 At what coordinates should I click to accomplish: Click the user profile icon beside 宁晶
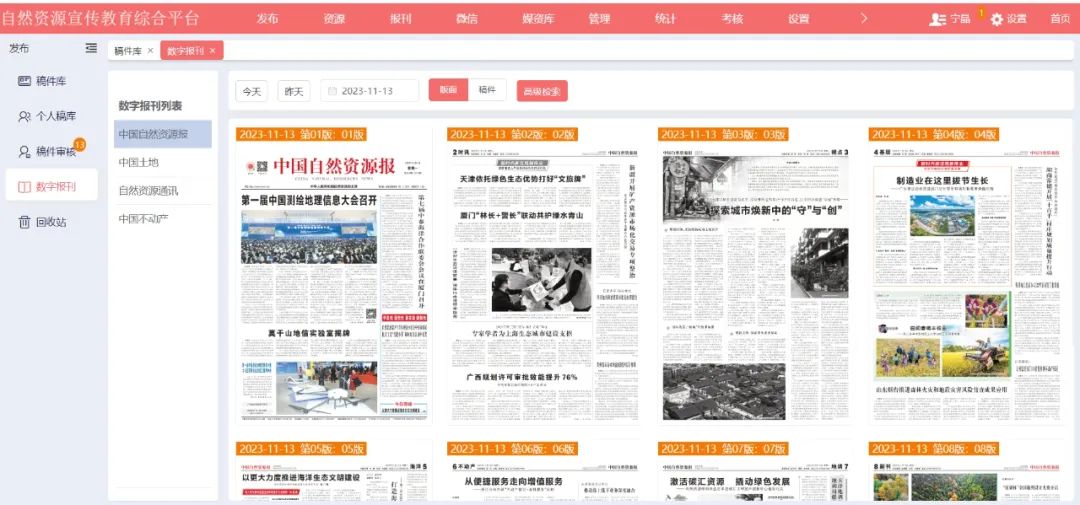[937, 19]
